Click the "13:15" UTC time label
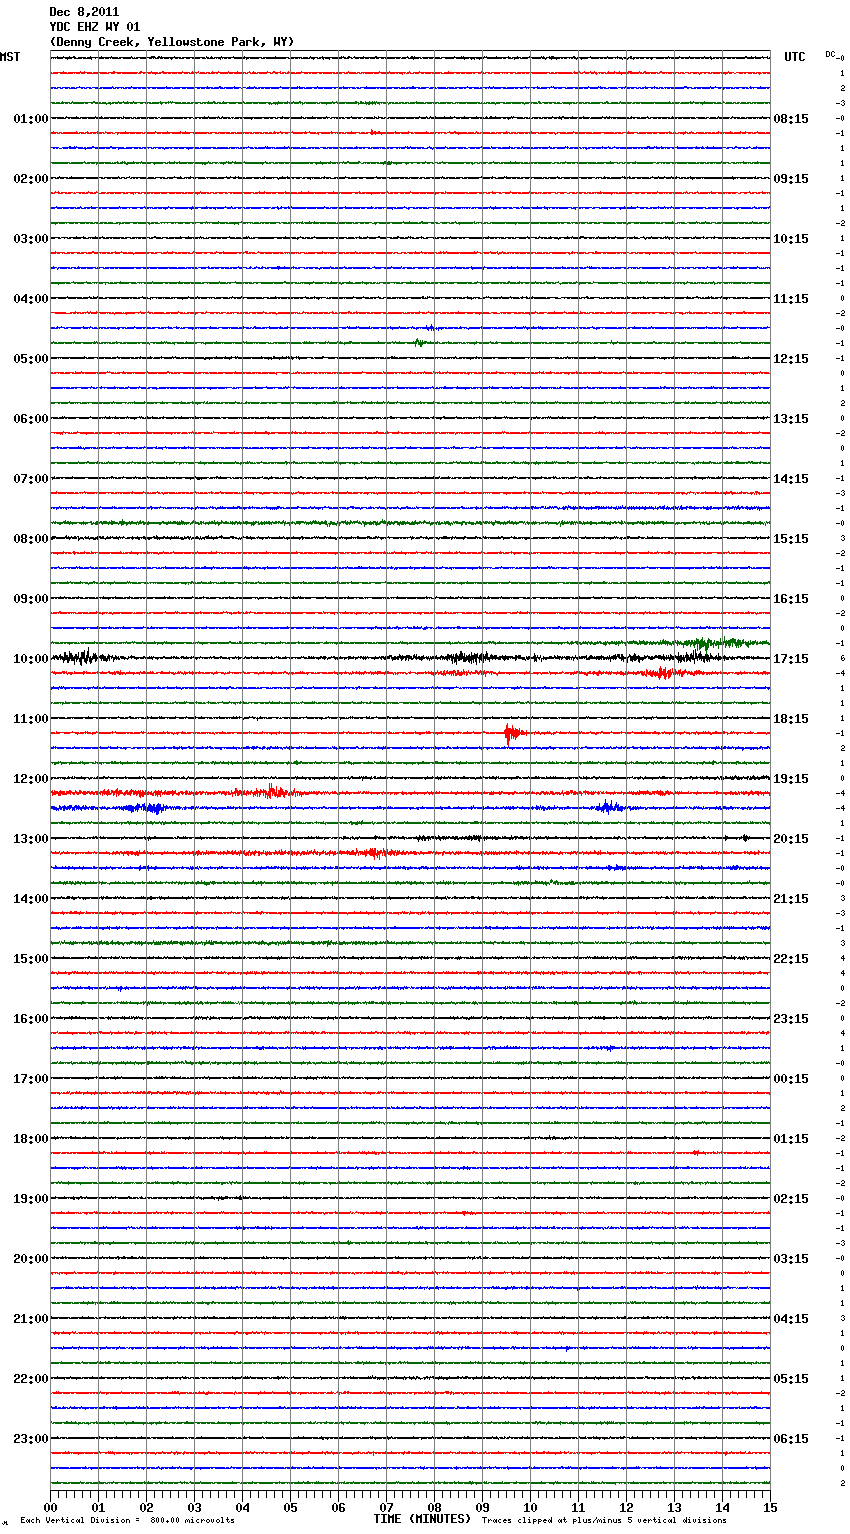850x1534 pixels. 791,419
